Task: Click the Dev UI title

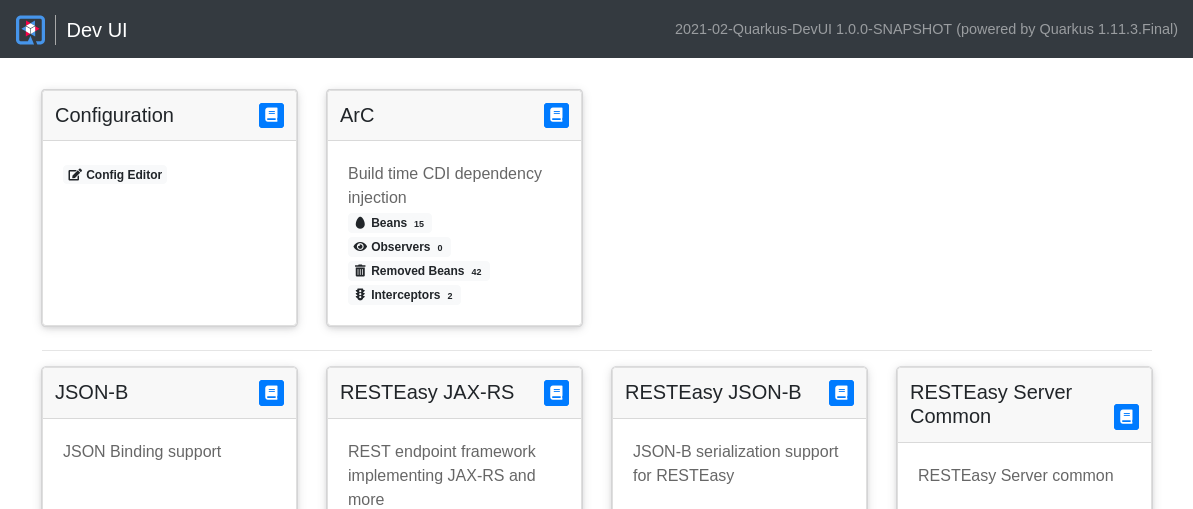Action: point(97,30)
